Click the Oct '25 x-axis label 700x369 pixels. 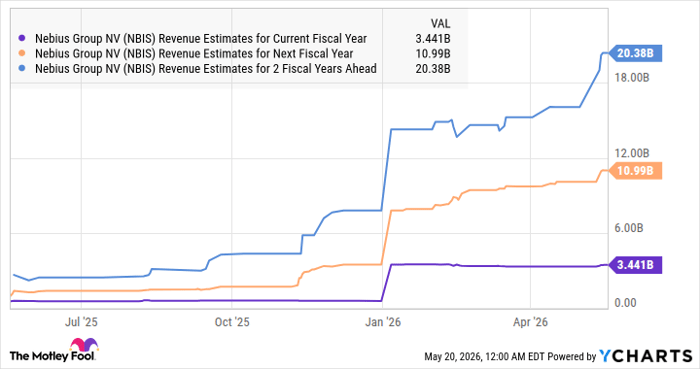tap(232, 322)
